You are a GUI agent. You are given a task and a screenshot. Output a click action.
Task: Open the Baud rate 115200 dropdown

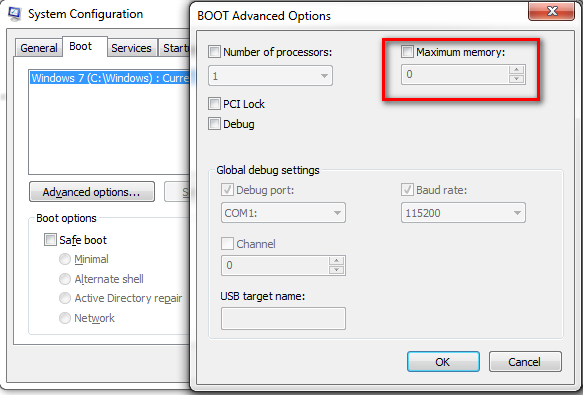point(463,213)
